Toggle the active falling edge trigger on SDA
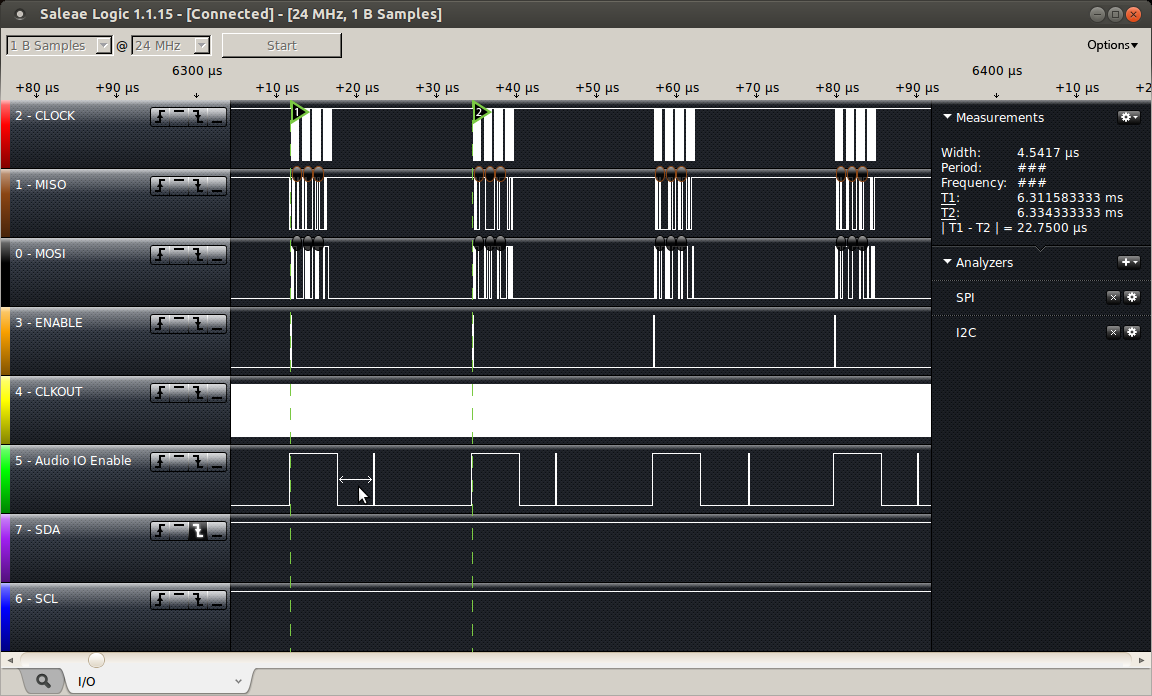The image size is (1152, 696). (x=199, y=531)
